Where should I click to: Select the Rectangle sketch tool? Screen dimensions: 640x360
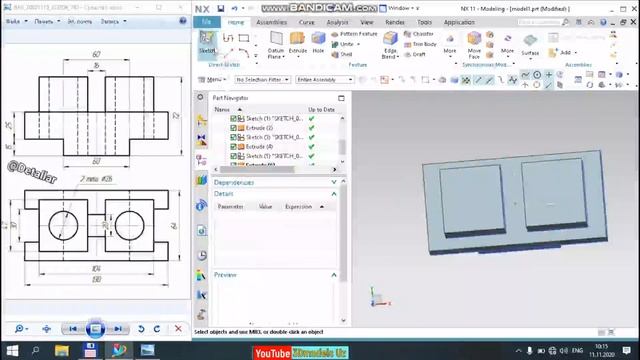click(x=244, y=38)
